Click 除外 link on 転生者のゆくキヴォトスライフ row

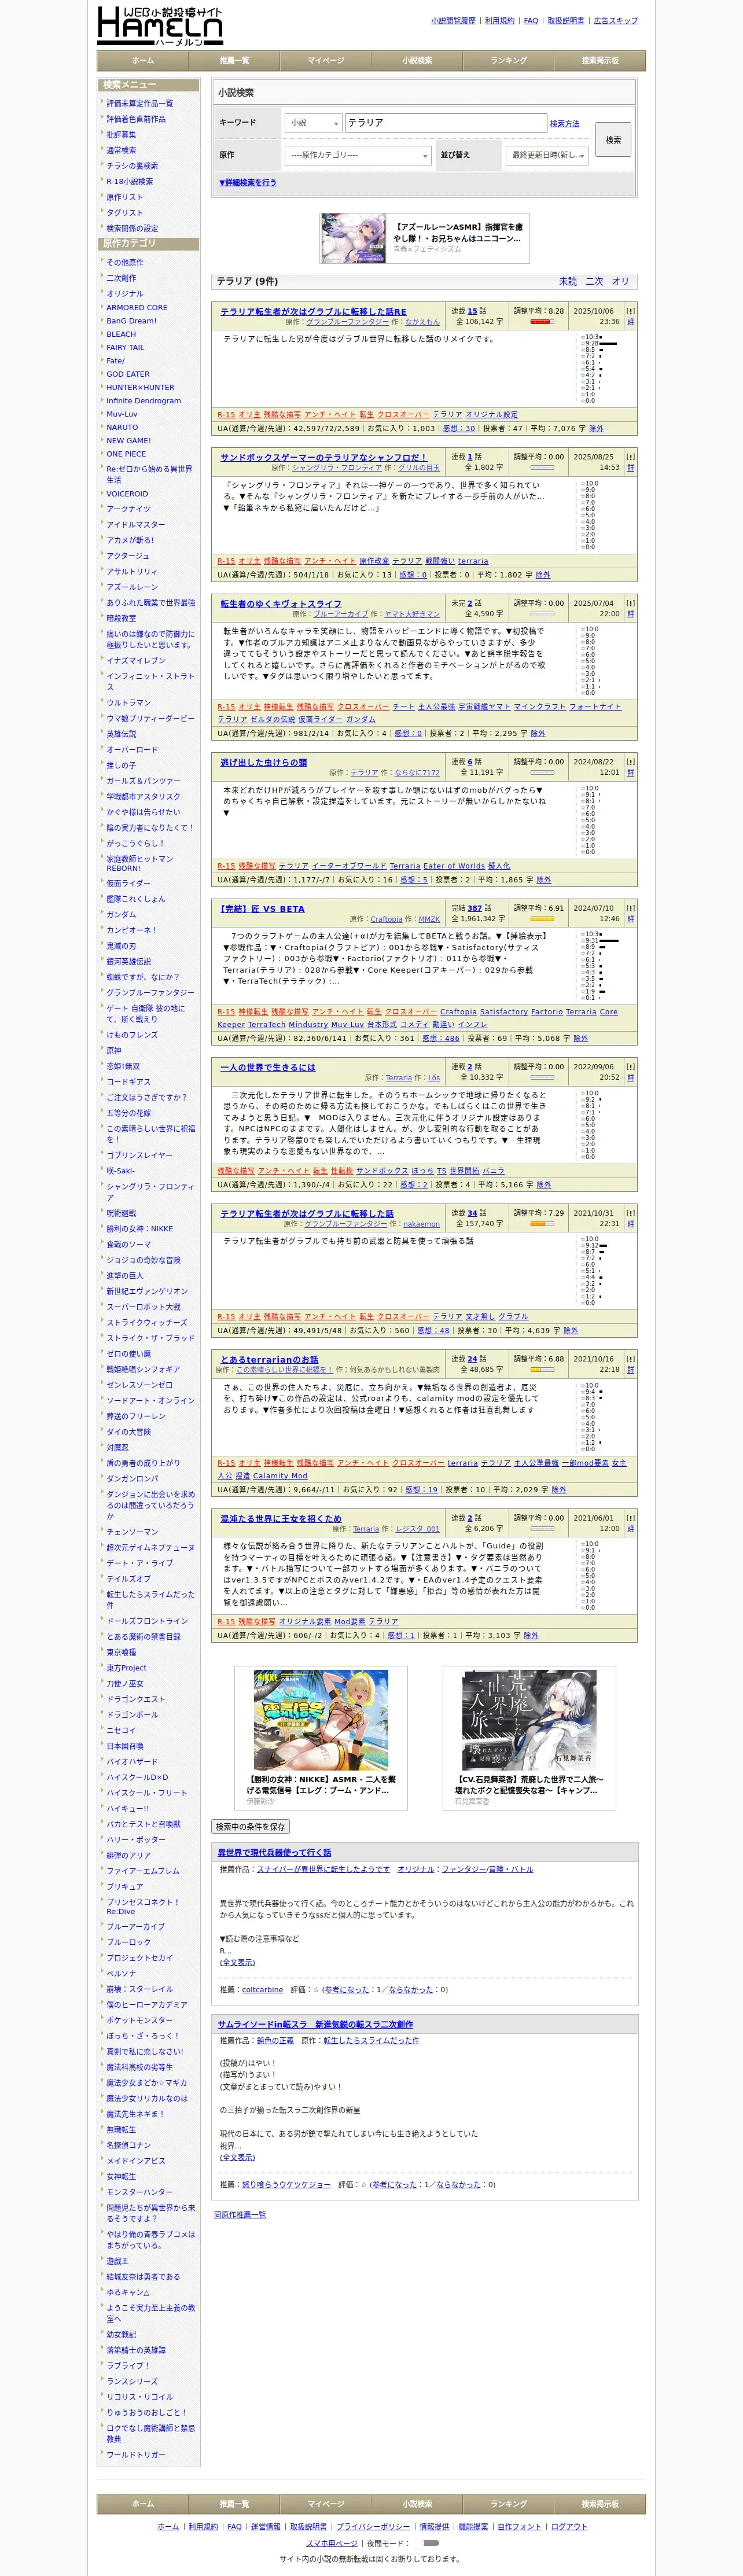(538, 733)
